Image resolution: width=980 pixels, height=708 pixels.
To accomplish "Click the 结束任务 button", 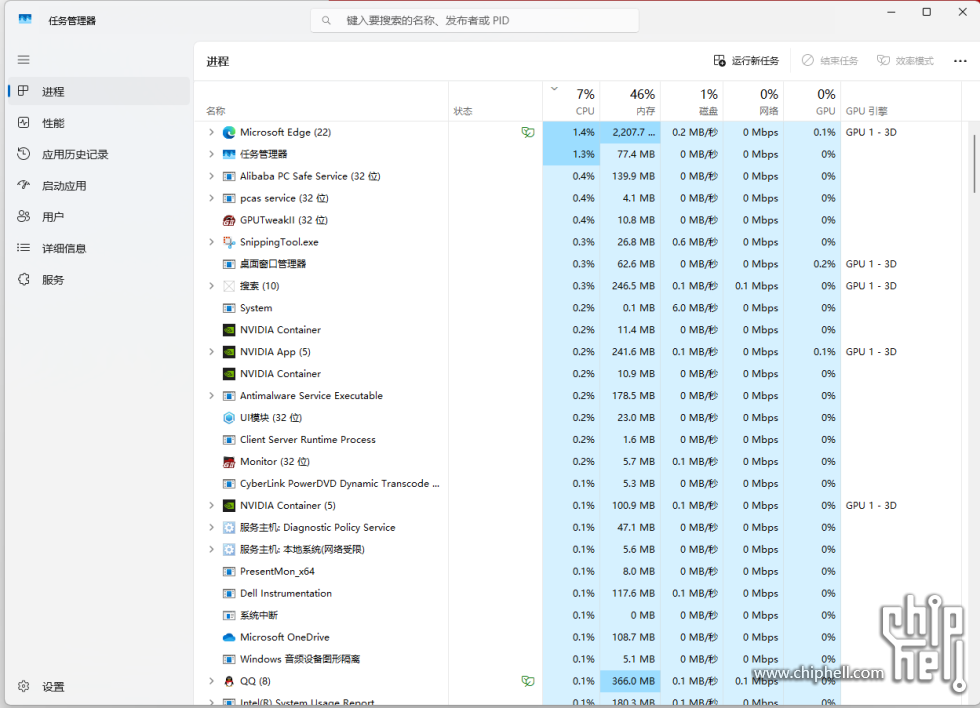I will click(x=830, y=61).
